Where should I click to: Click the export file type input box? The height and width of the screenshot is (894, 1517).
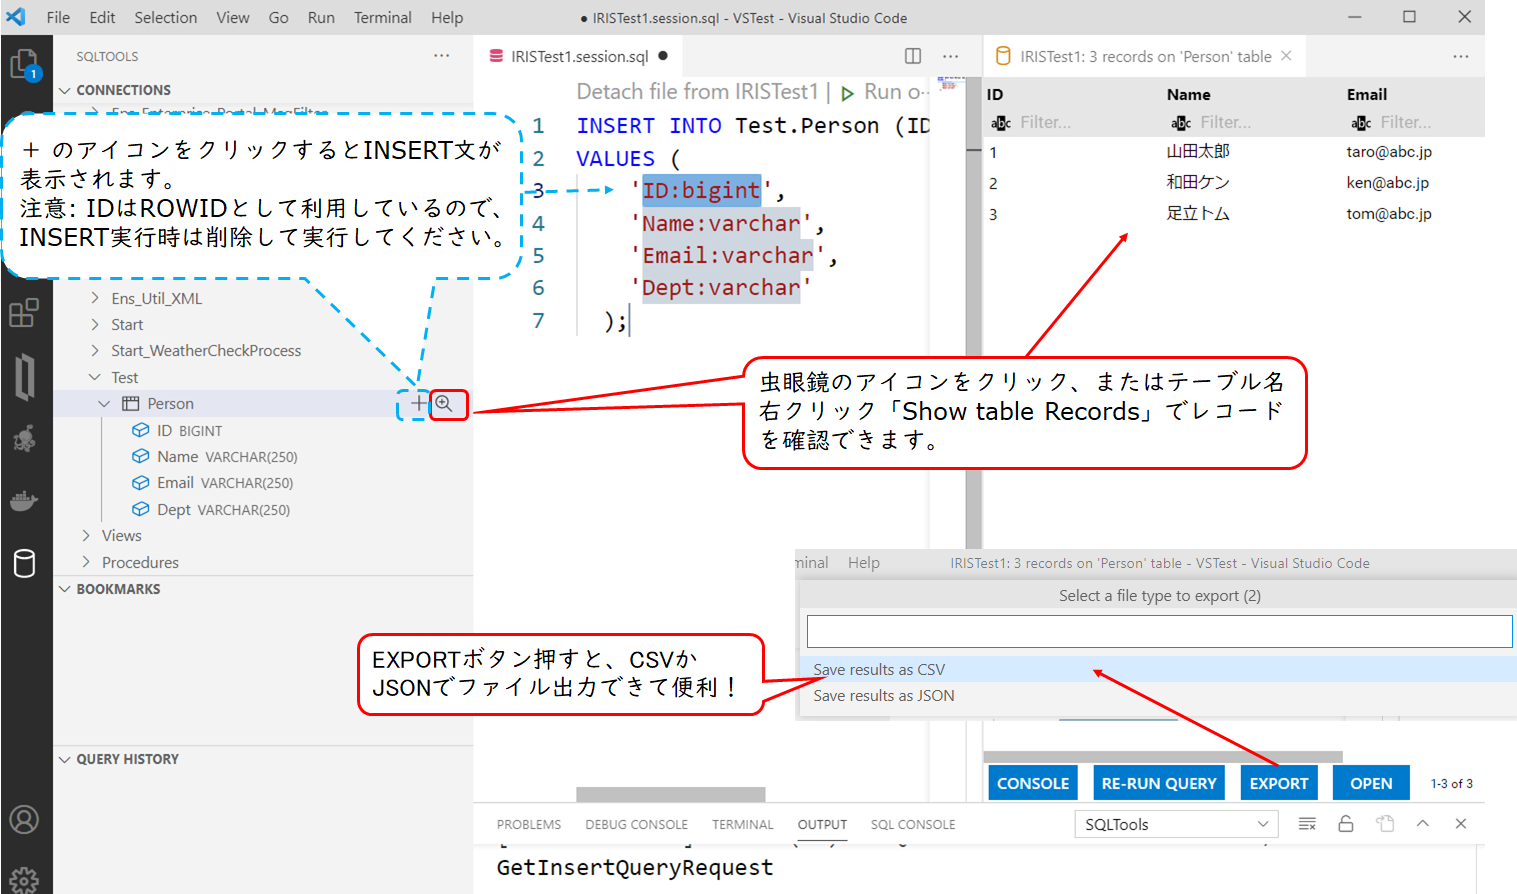point(1159,631)
